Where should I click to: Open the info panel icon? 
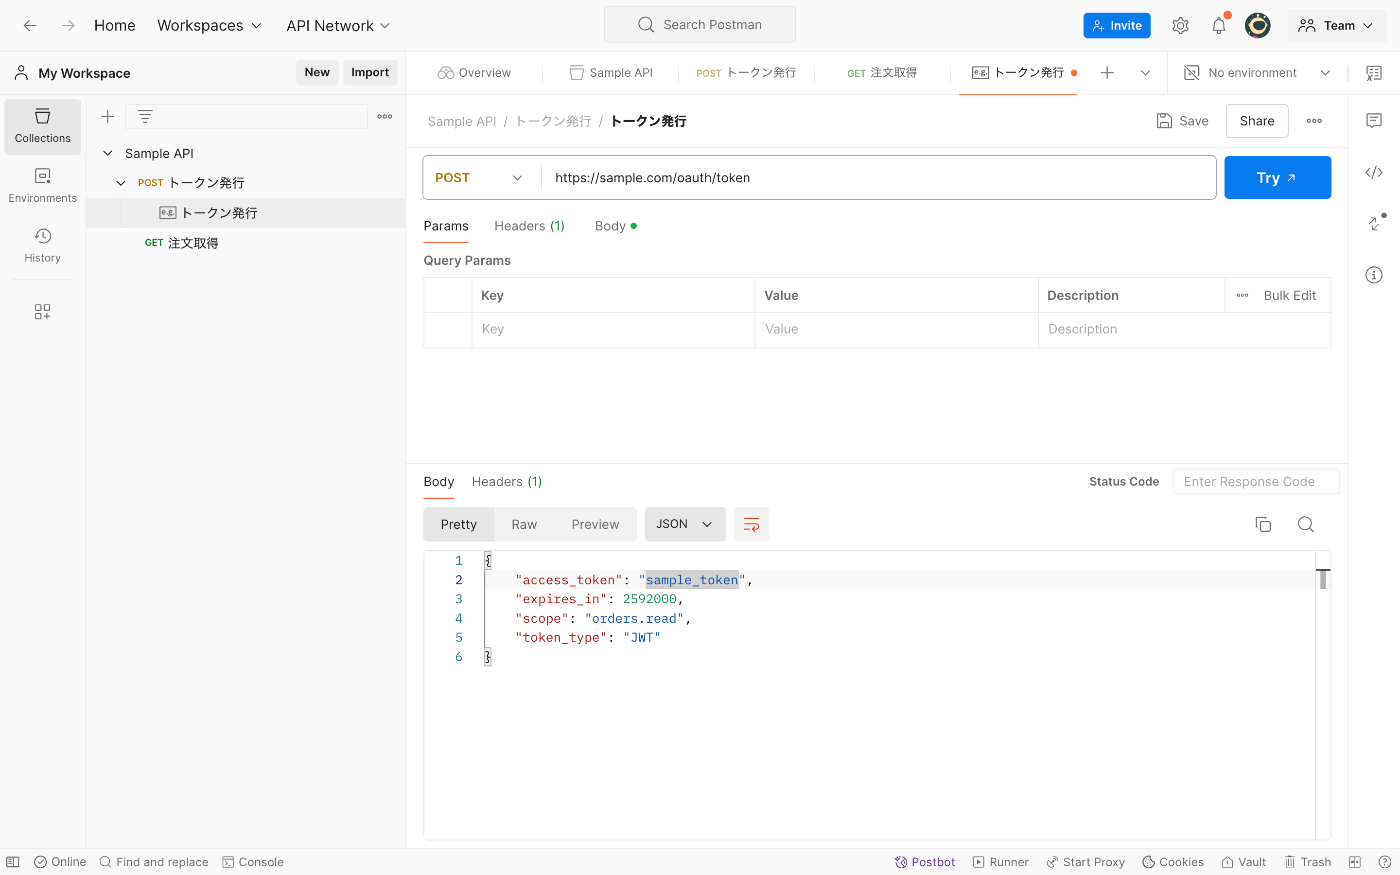(1374, 274)
